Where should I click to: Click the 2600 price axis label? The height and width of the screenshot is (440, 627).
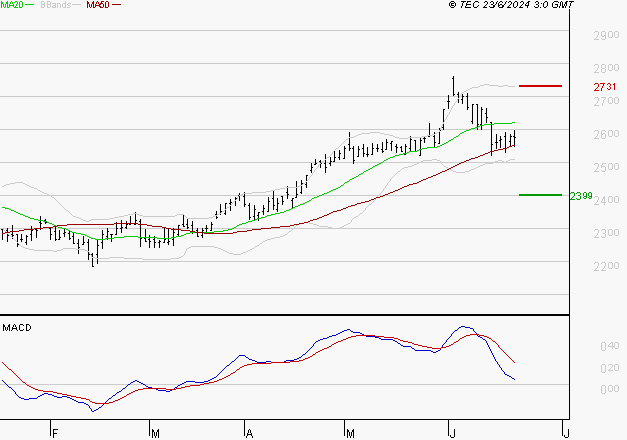606,134
